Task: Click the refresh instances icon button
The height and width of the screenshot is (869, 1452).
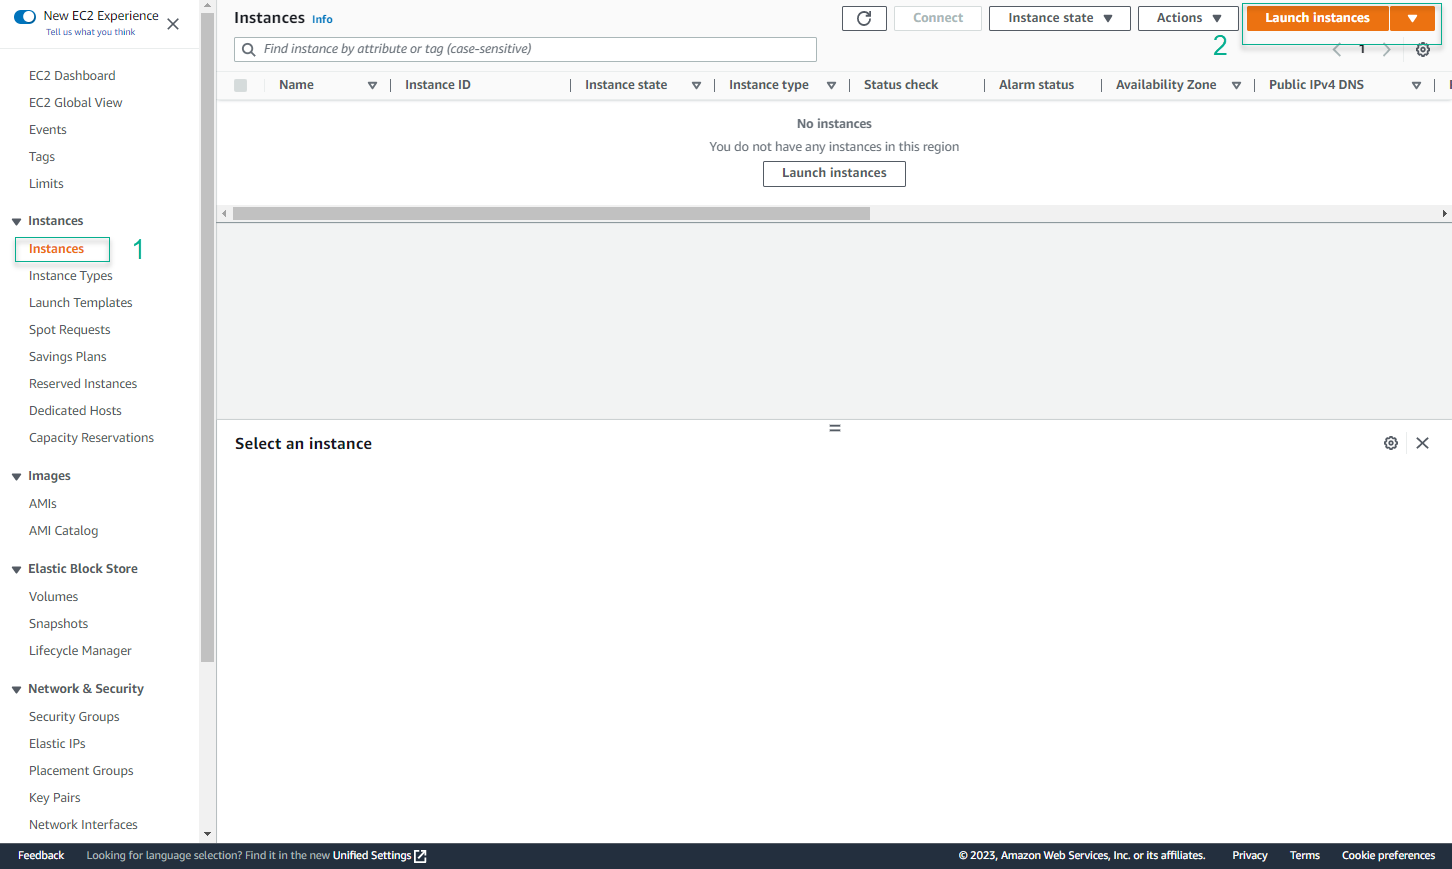Action: tap(864, 18)
